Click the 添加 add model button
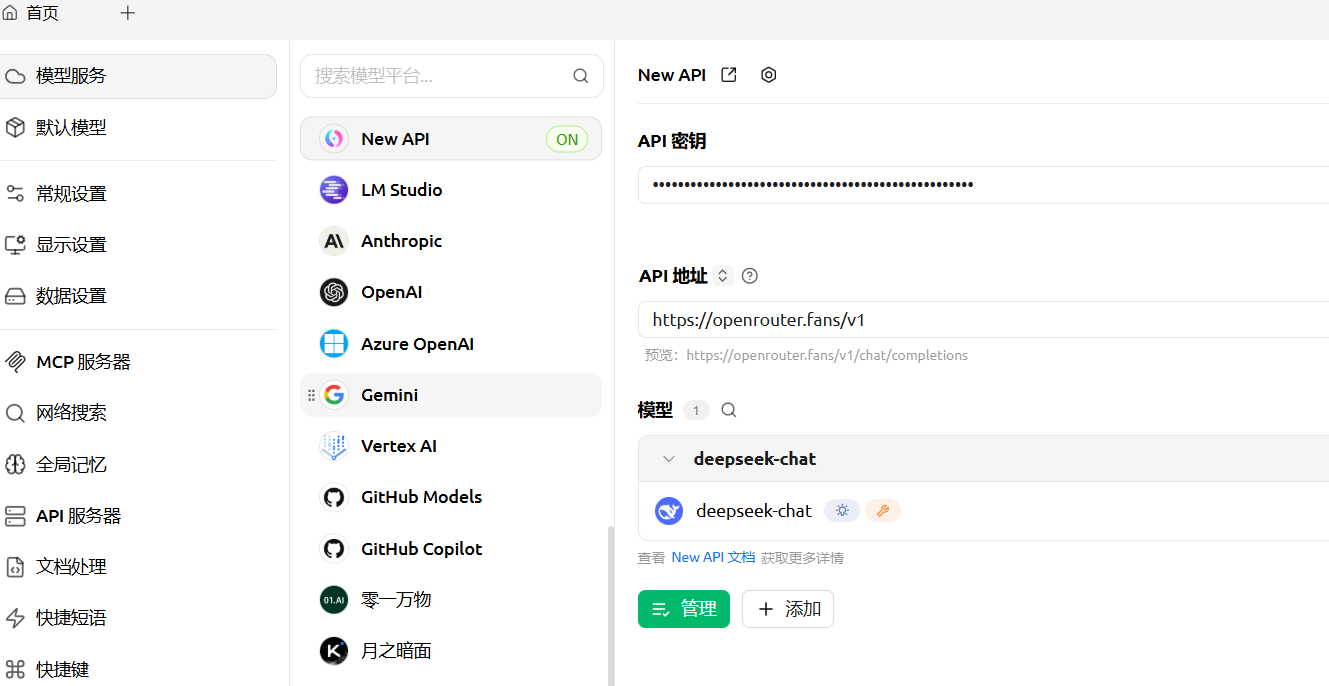The height and width of the screenshot is (686, 1329). (x=788, y=609)
